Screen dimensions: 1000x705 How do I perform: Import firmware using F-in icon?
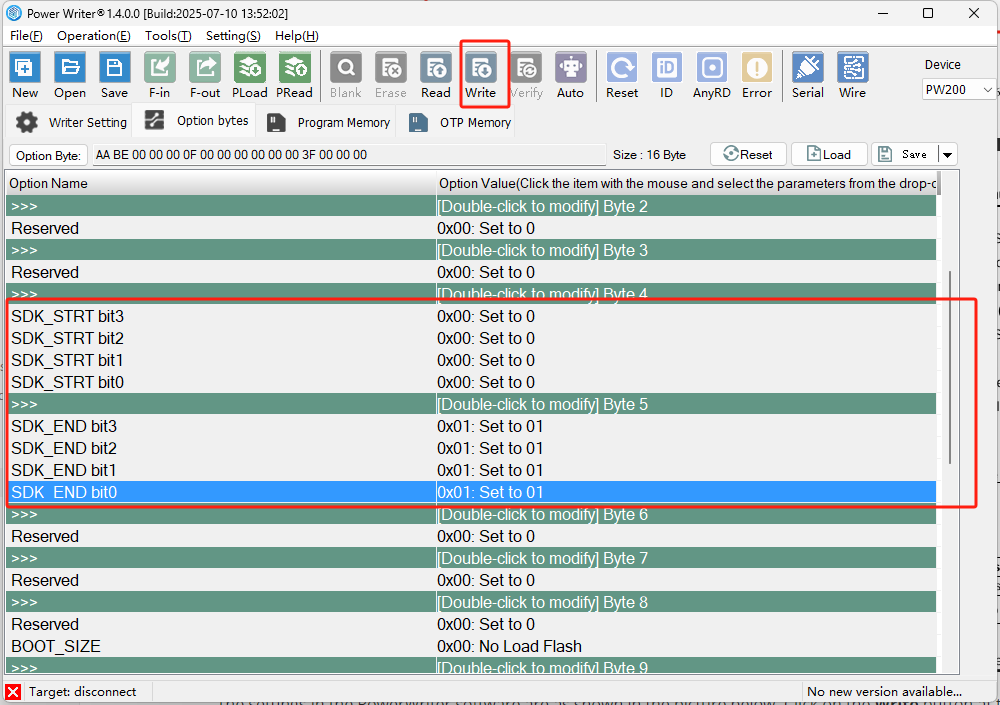pyautogui.click(x=159, y=75)
